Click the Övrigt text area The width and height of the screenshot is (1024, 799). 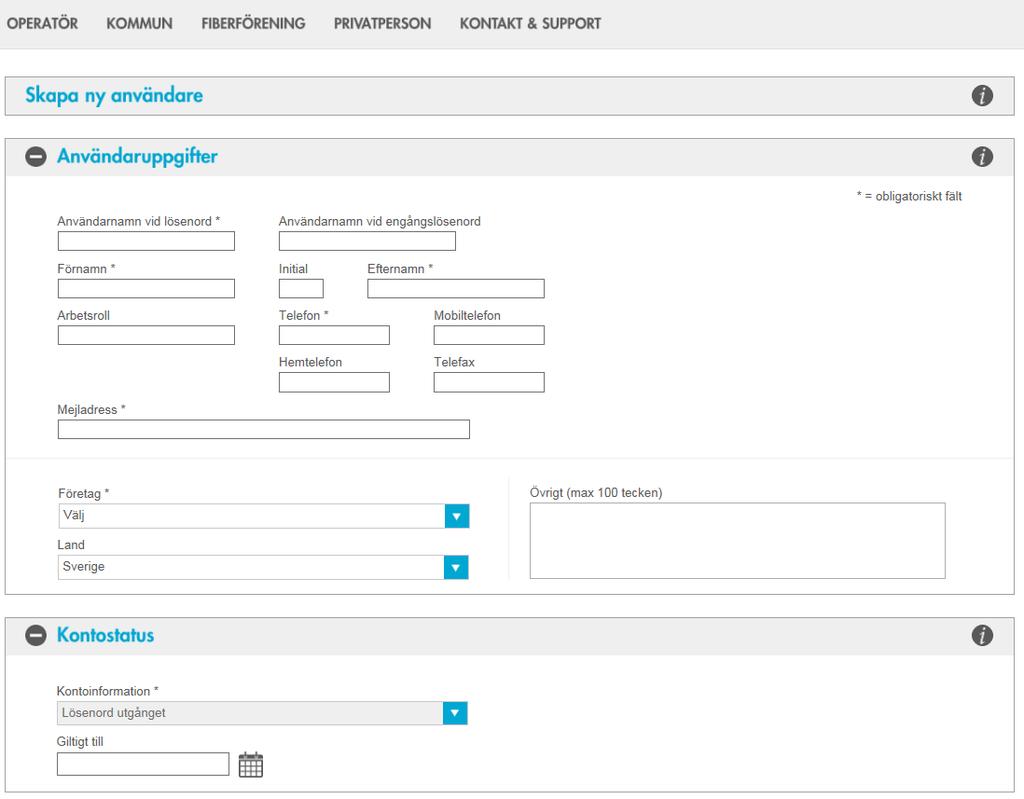pyautogui.click(x=737, y=540)
